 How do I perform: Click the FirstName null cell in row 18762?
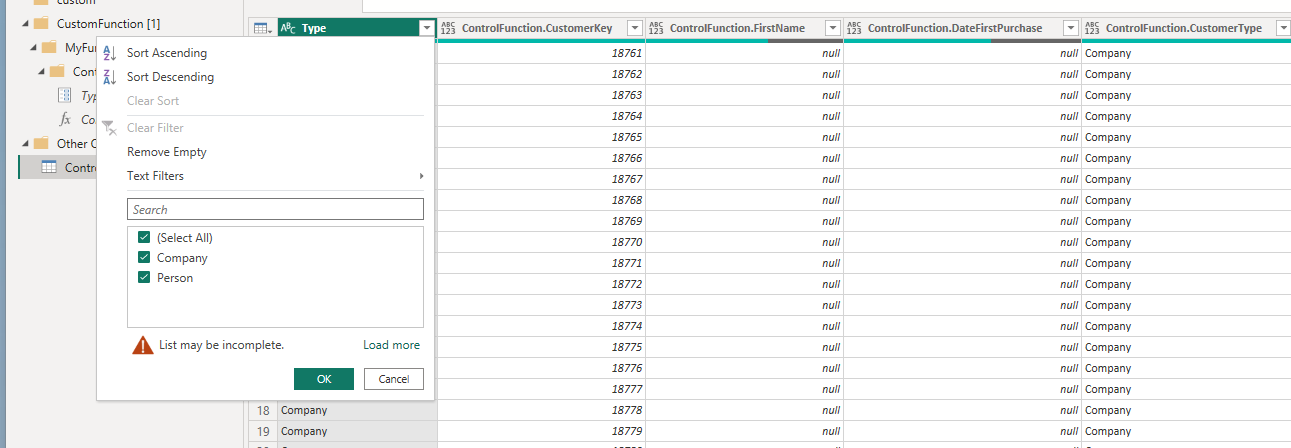point(744,74)
